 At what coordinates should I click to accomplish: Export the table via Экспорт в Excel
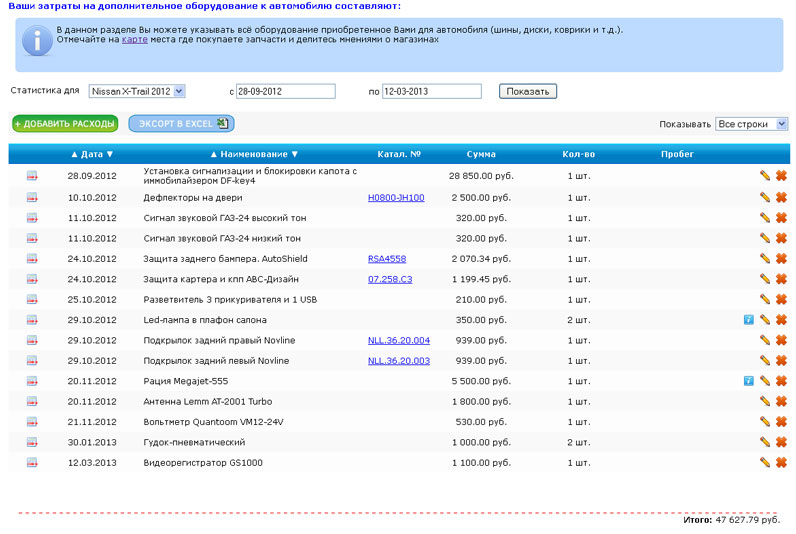point(181,124)
